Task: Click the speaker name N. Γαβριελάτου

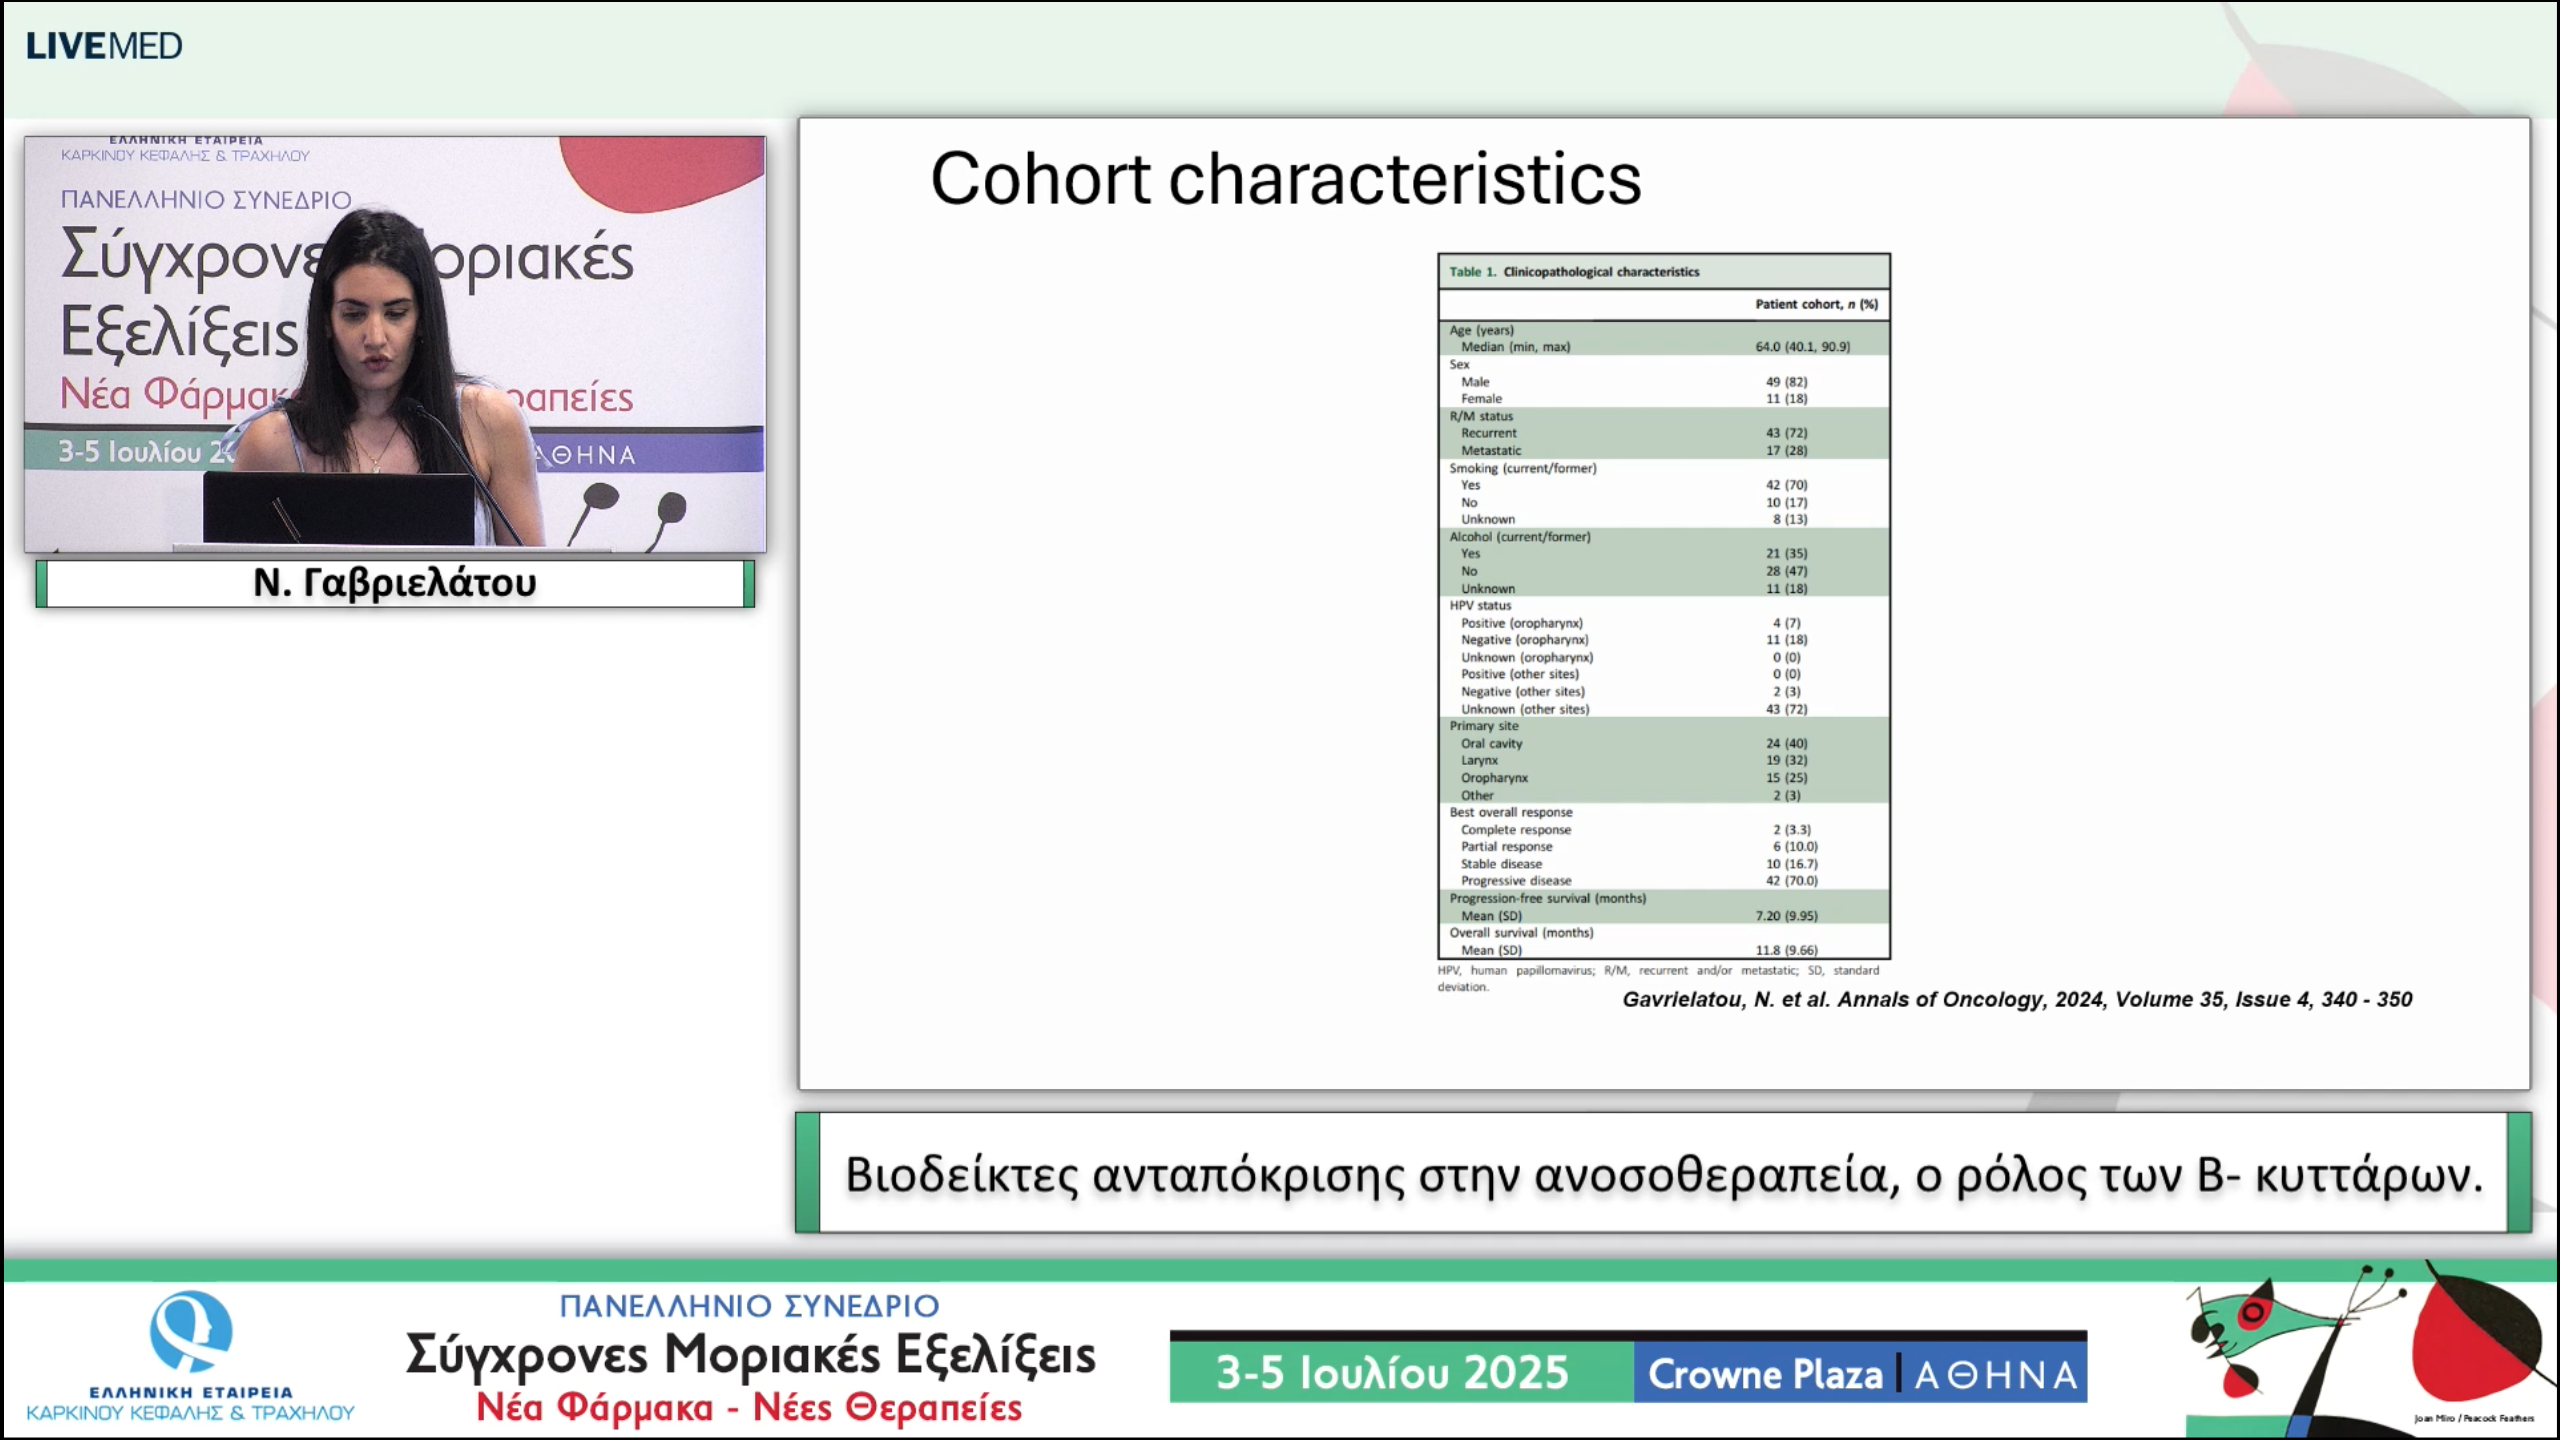Action: point(395,583)
